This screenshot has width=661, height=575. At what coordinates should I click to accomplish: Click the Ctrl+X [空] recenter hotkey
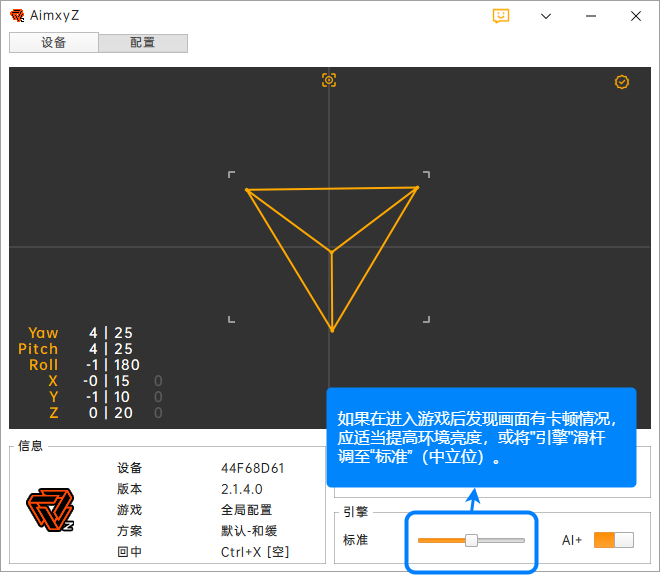pyautogui.click(x=255, y=552)
